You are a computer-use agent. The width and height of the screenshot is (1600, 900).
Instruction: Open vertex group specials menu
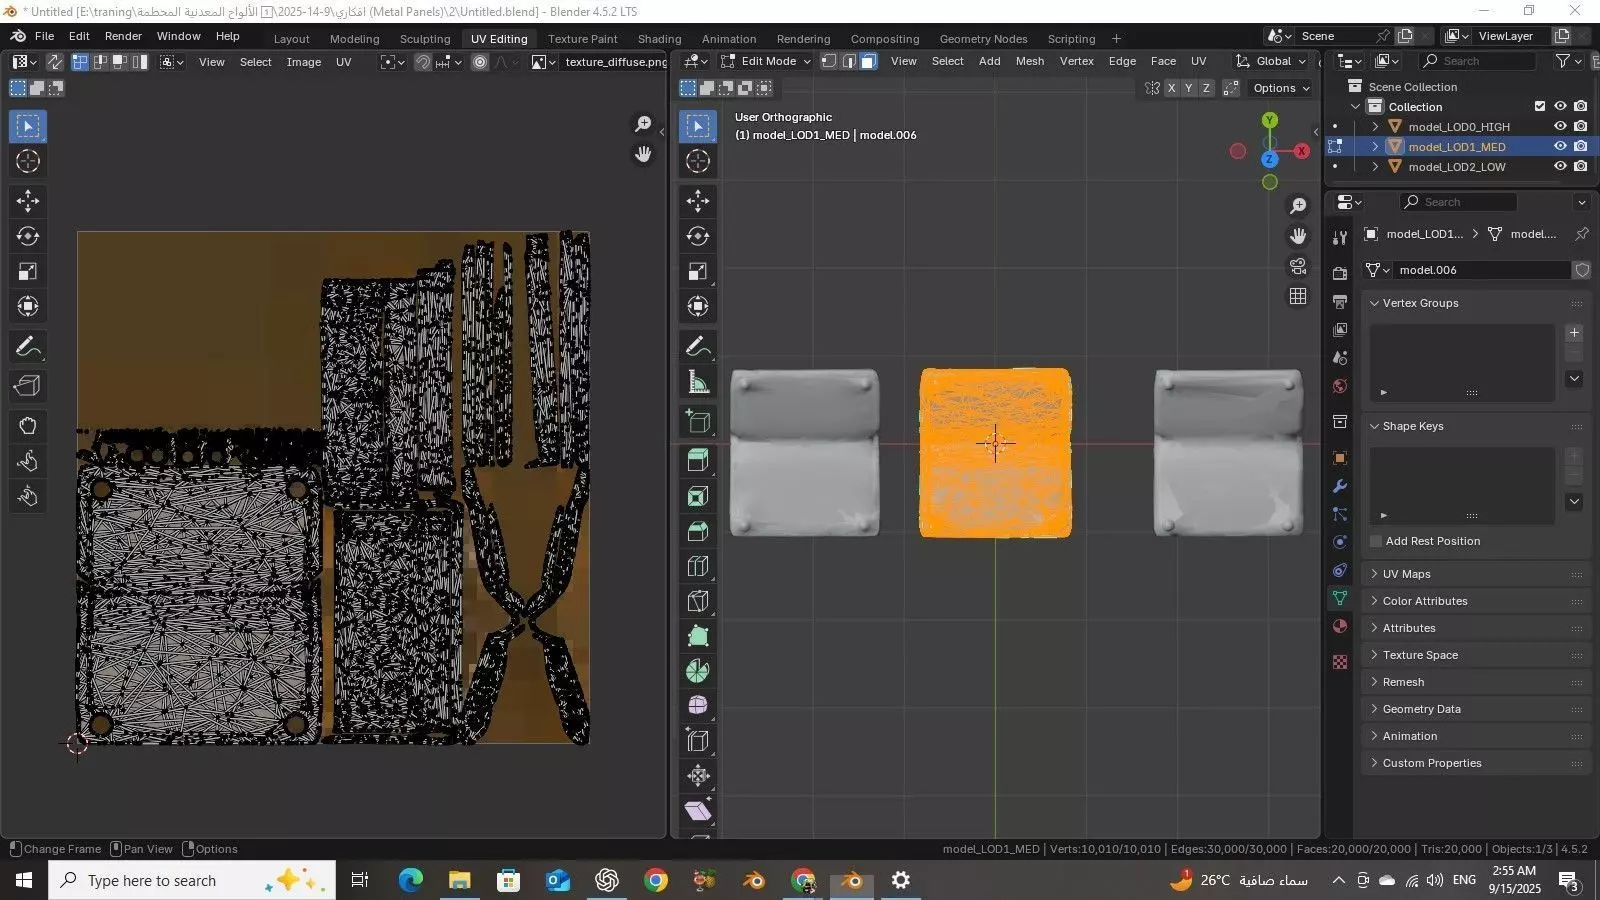(1574, 379)
